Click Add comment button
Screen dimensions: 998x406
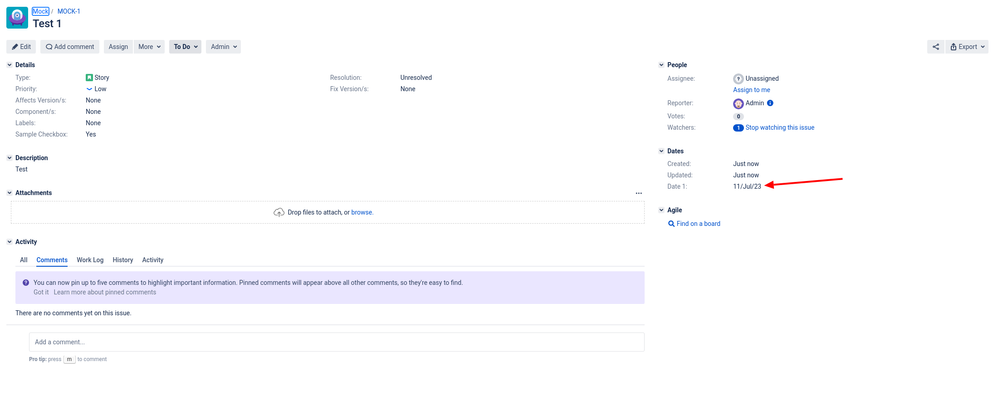click(x=70, y=46)
